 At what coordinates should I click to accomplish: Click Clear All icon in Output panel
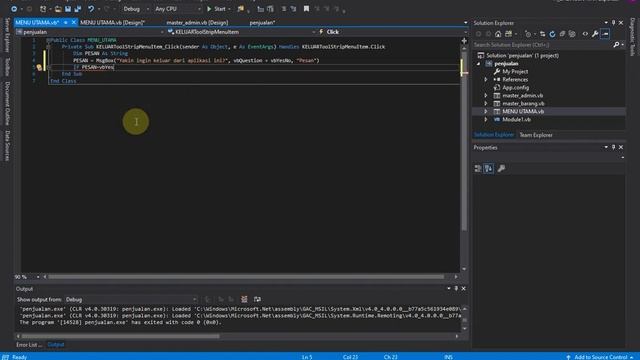(x=244, y=300)
